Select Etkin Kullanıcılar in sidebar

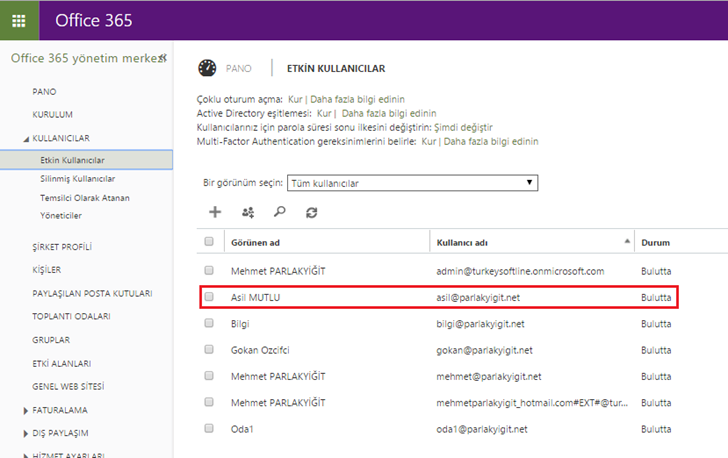pyautogui.click(x=86, y=160)
